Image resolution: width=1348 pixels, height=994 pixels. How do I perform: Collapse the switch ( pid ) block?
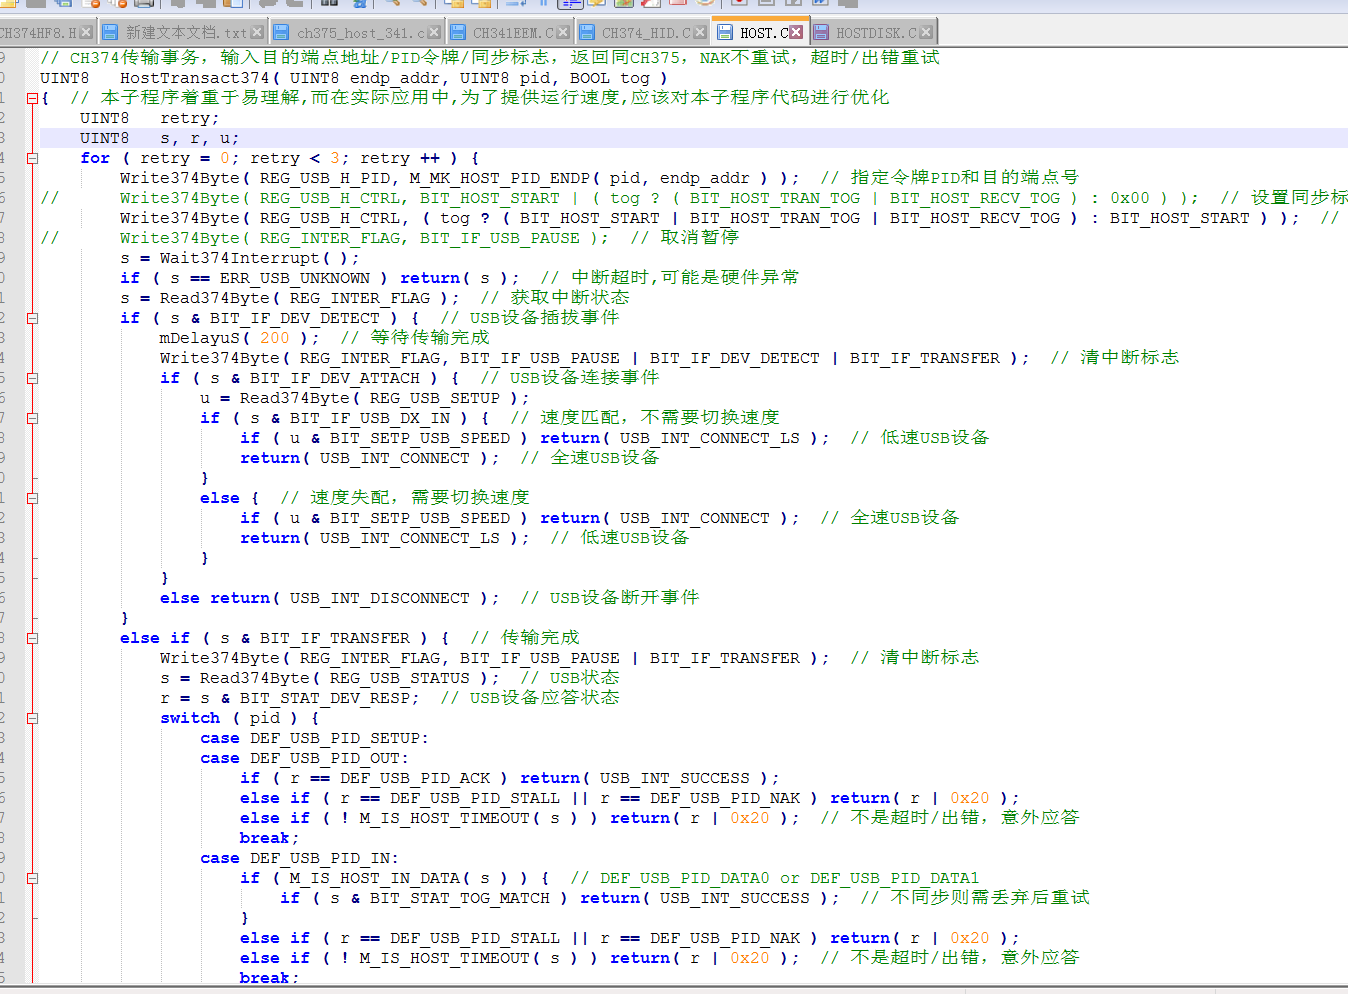pyautogui.click(x=32, y=718)
